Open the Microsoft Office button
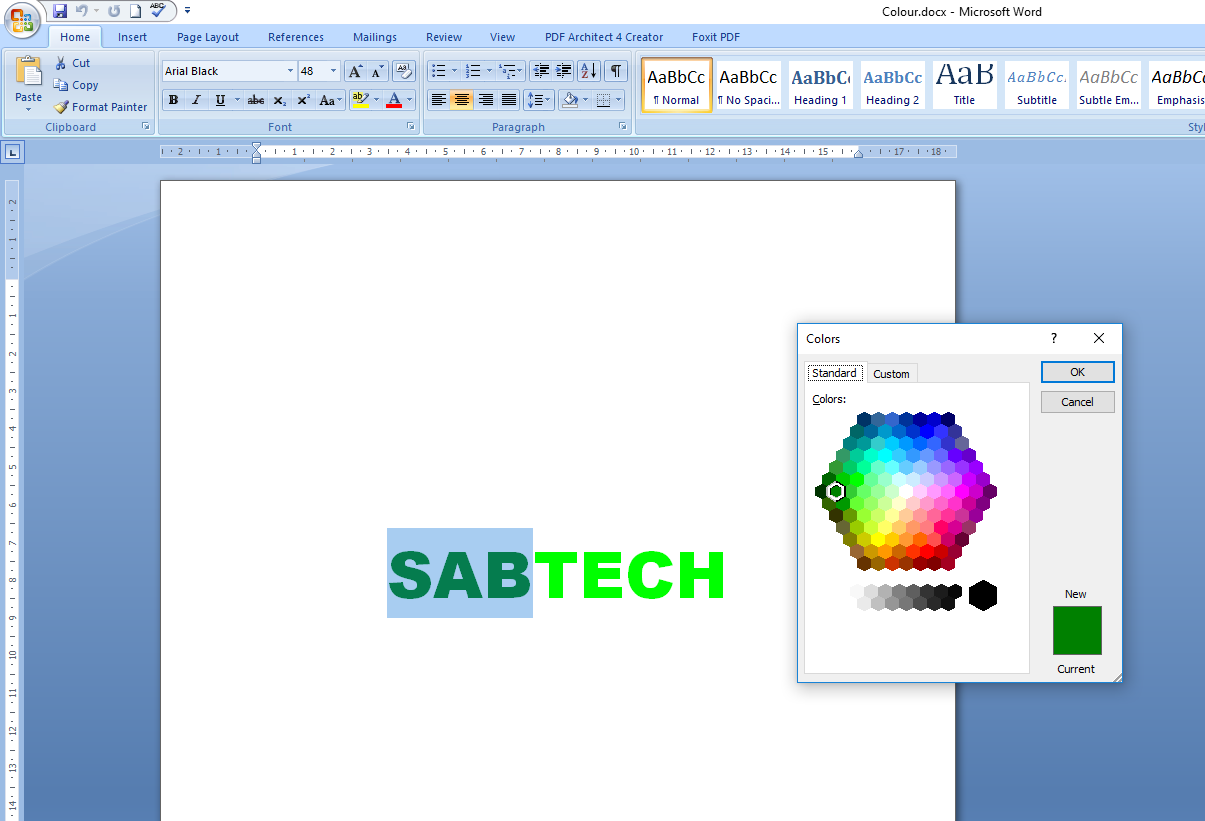This screenshot has height=821, width=1205. [x=24, y=20]
